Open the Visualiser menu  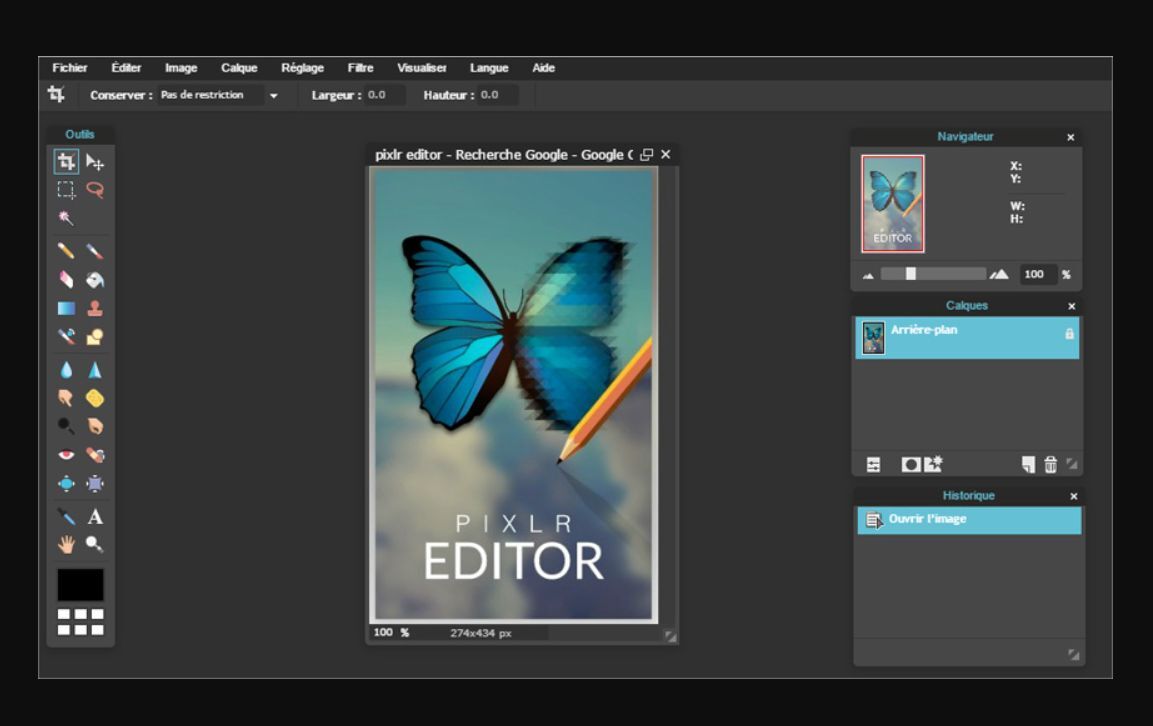(x=422, y=68)
